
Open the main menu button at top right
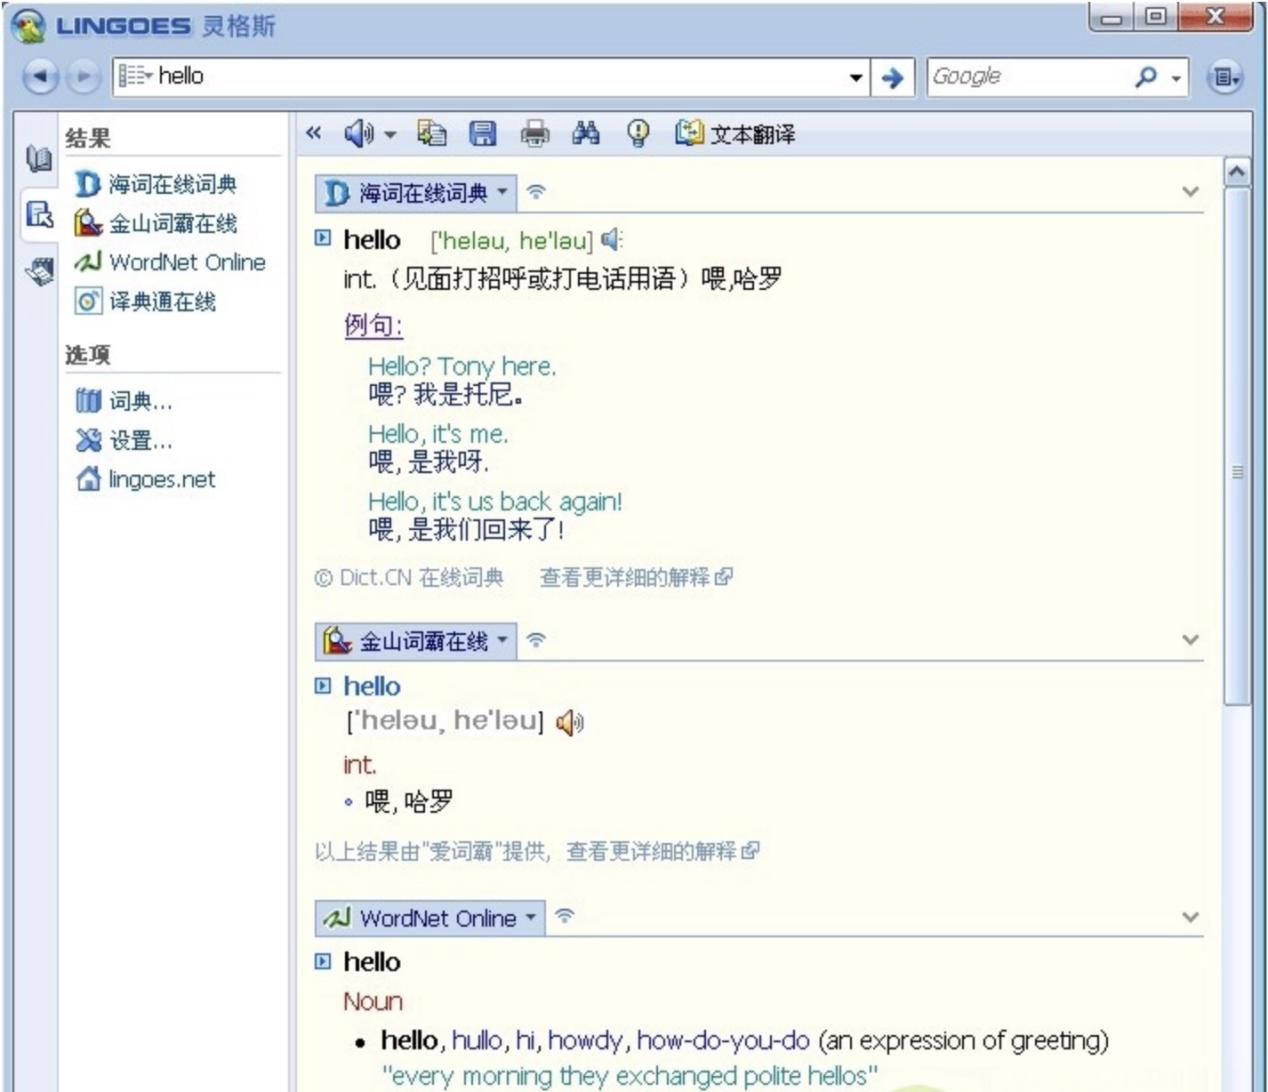pos(1225,77)
